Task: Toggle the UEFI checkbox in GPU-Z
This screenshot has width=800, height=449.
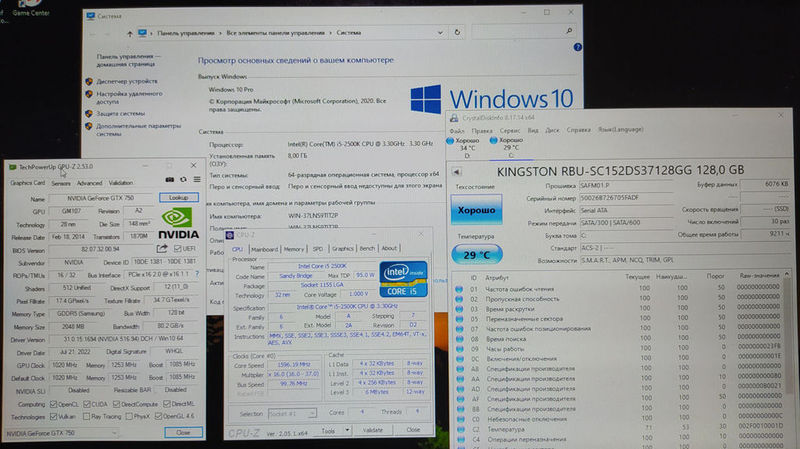Action: pos(177,248)
